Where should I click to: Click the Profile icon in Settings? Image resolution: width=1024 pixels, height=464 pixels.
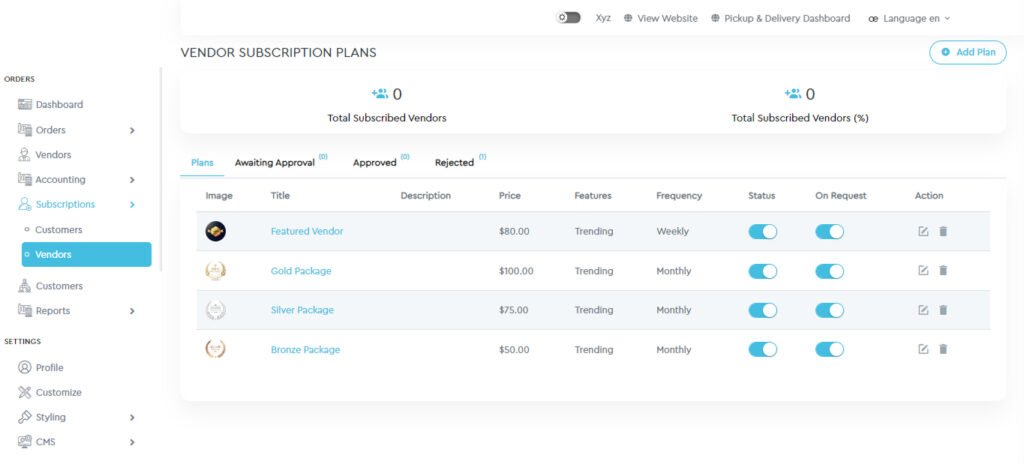click(x=25, y=367)
